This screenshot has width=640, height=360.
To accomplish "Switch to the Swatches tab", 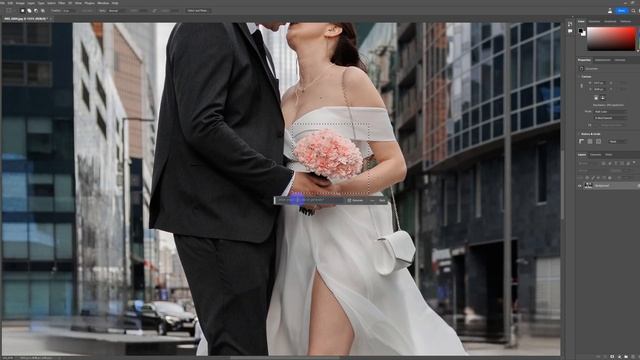I will 594,22.
